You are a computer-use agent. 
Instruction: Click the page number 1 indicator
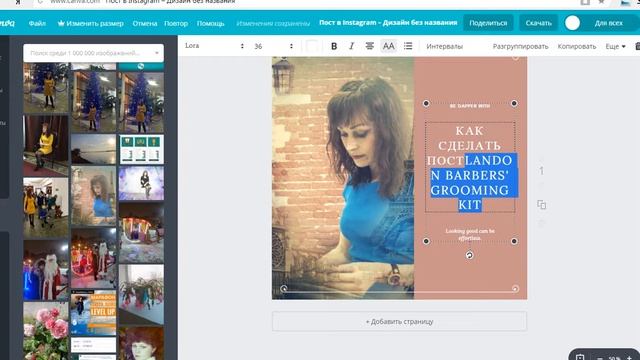(x=542, y=171)
